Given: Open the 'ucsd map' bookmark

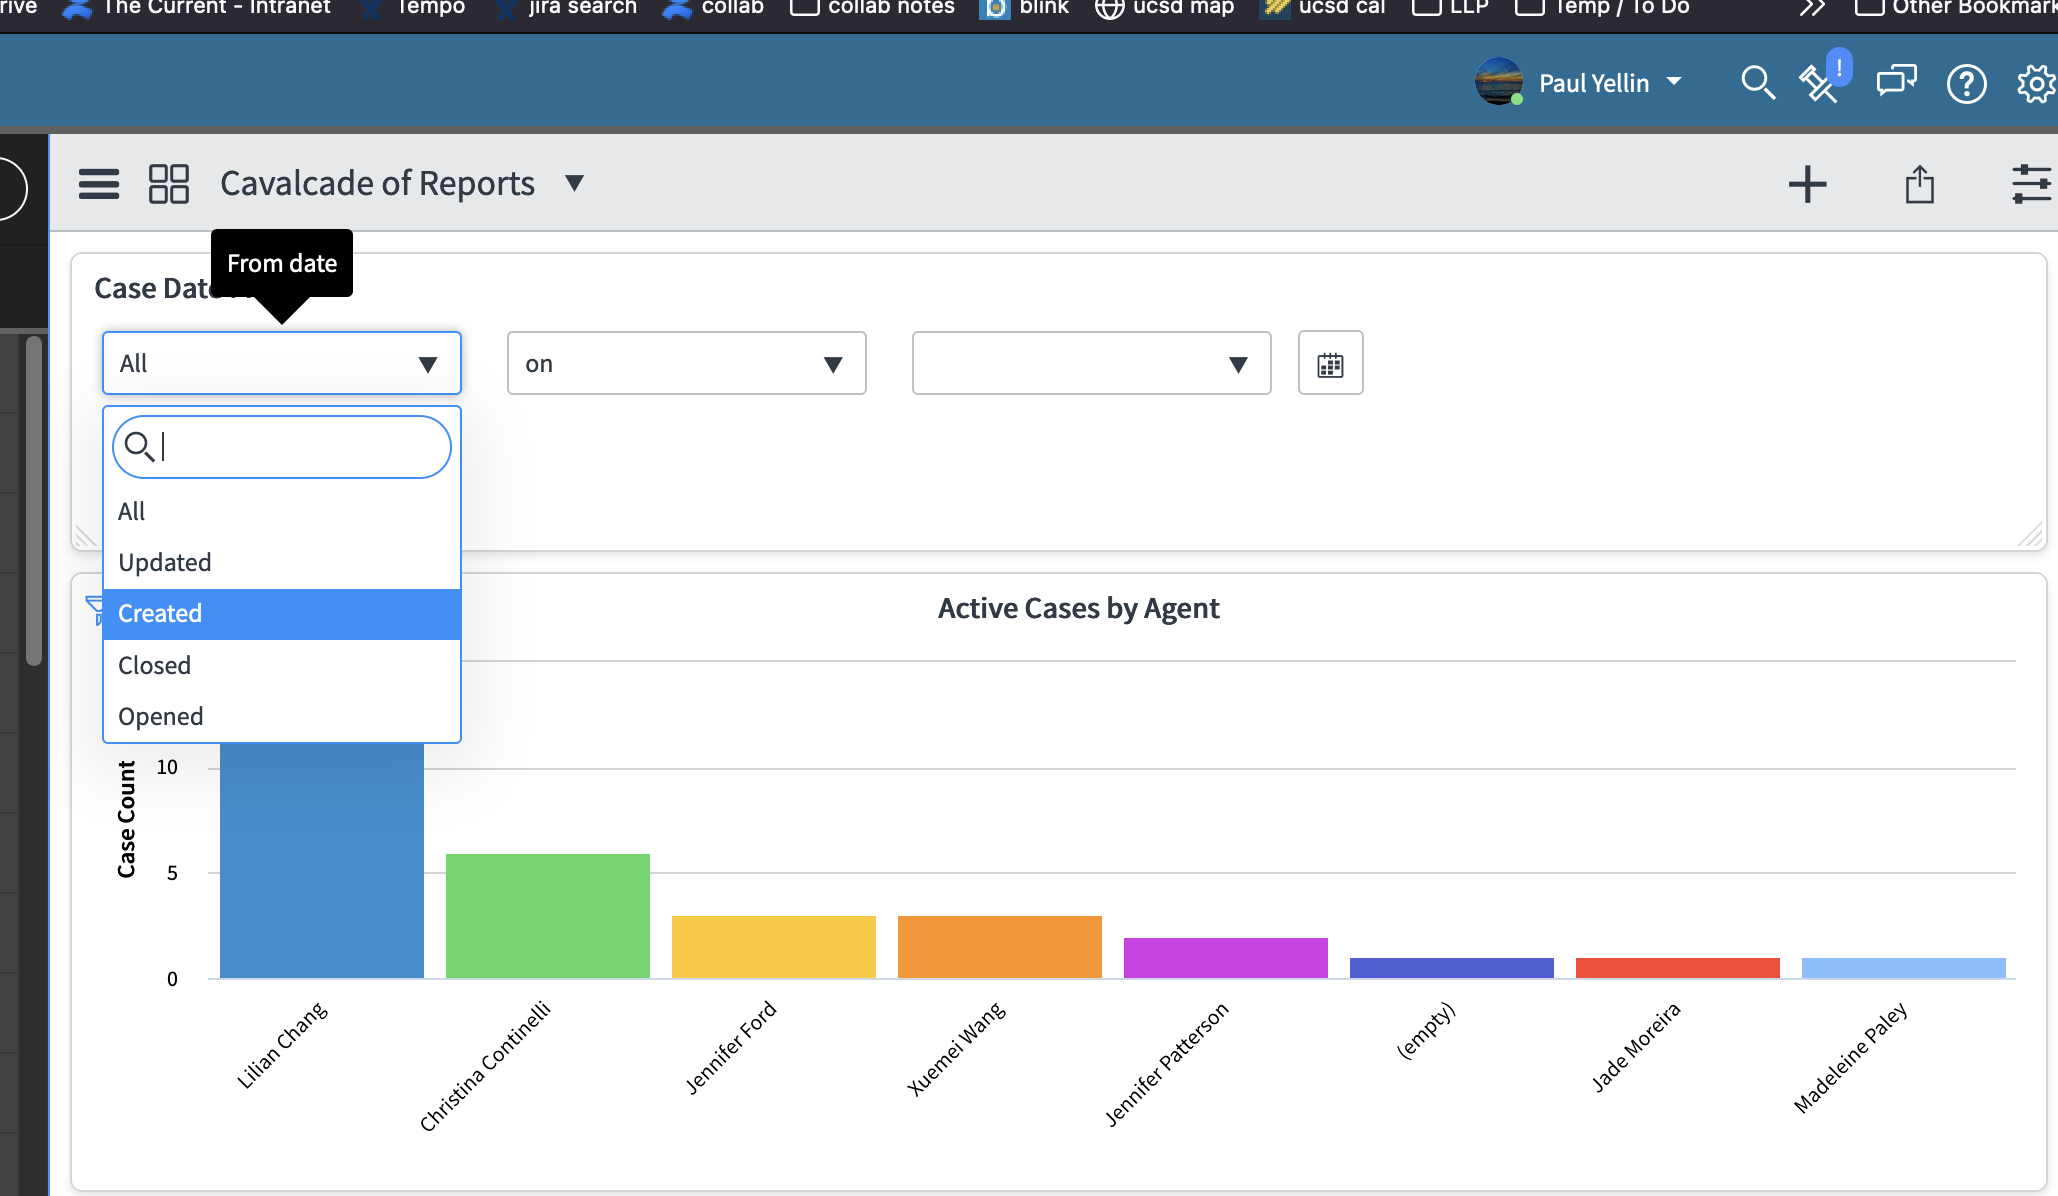Looking at the screenshot, I should click(x=1165, y=8).
